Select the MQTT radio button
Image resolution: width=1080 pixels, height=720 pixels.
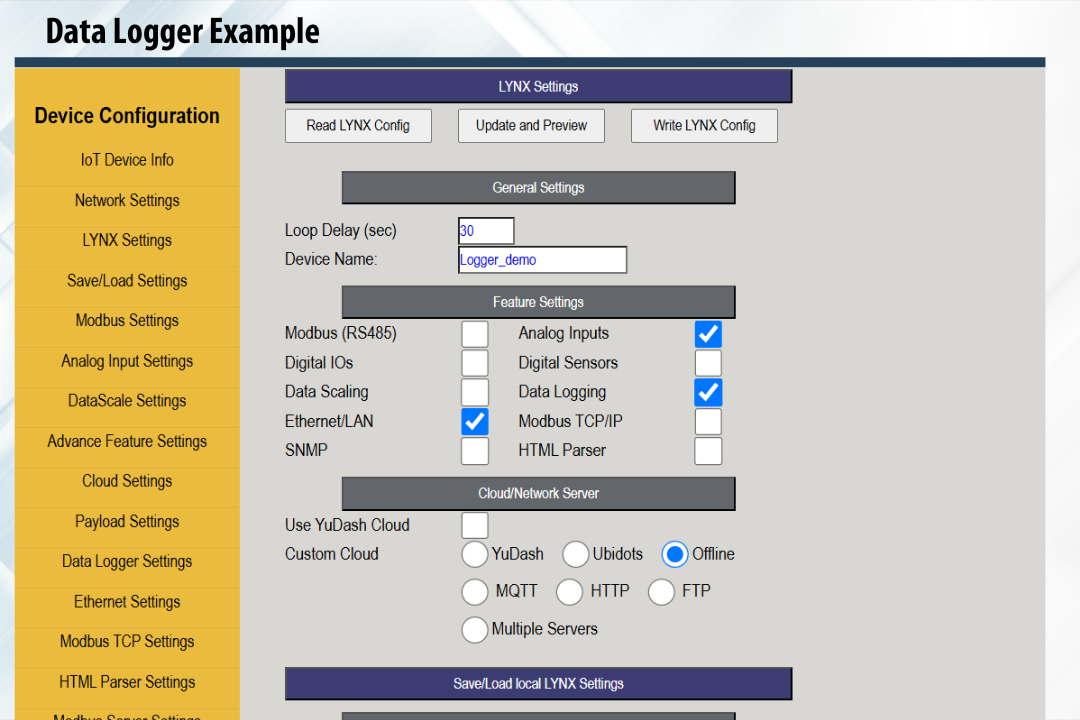(x=475, y=592)
